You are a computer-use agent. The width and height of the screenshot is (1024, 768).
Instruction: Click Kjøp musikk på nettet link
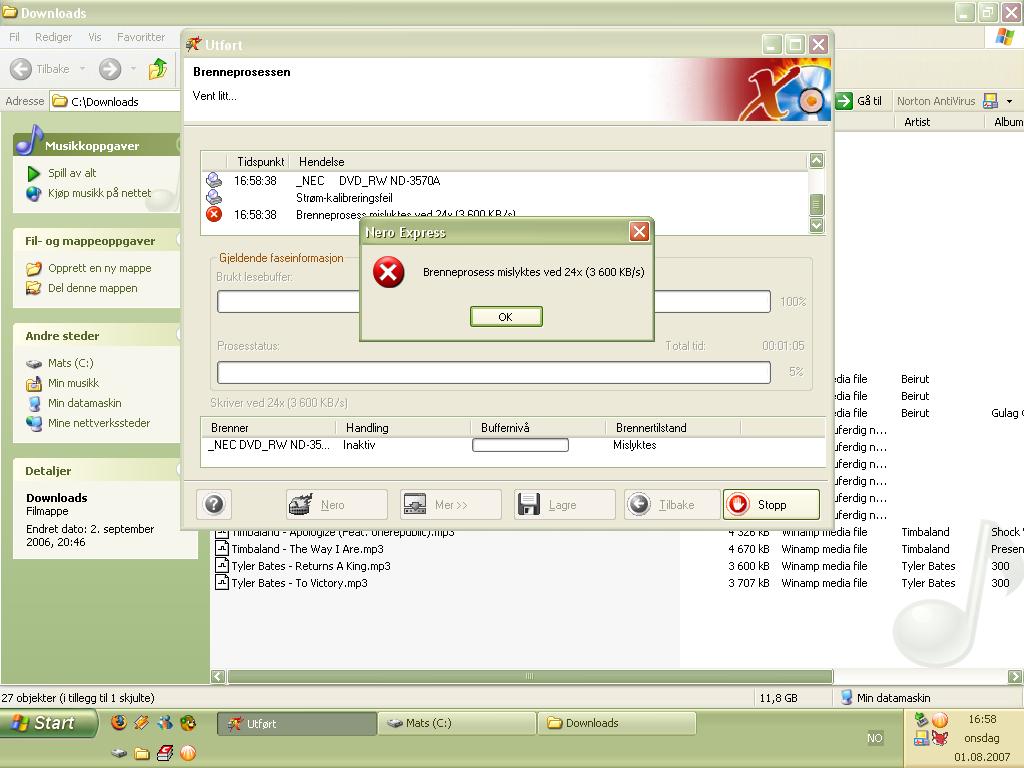click(x=99, y=193)
